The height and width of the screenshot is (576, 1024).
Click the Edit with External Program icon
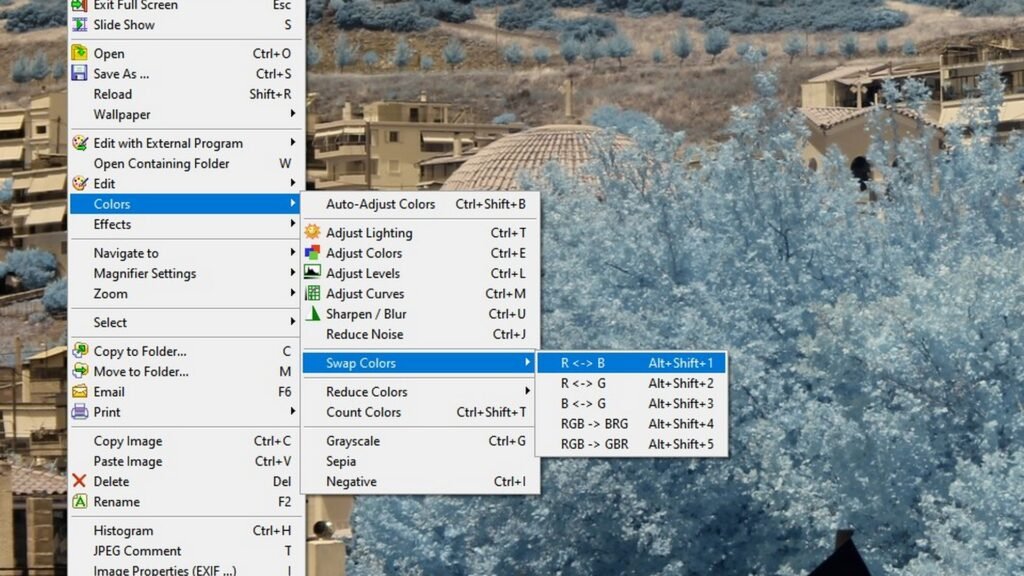(x=80, y=142)
